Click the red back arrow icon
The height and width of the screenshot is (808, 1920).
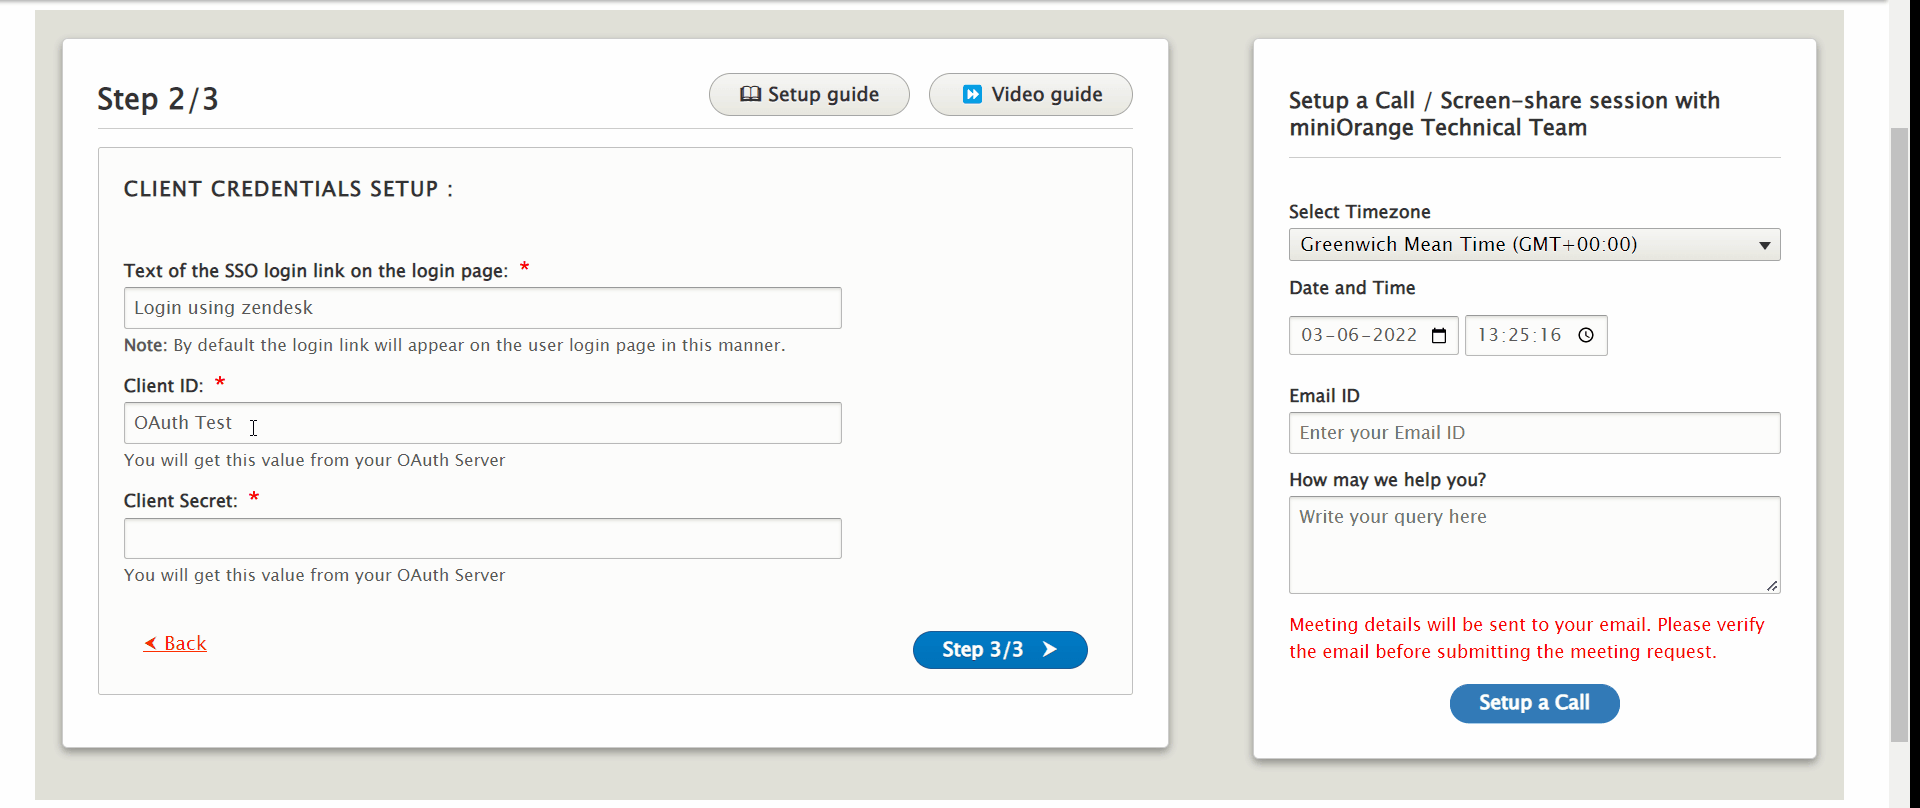[x=150, y=643]
